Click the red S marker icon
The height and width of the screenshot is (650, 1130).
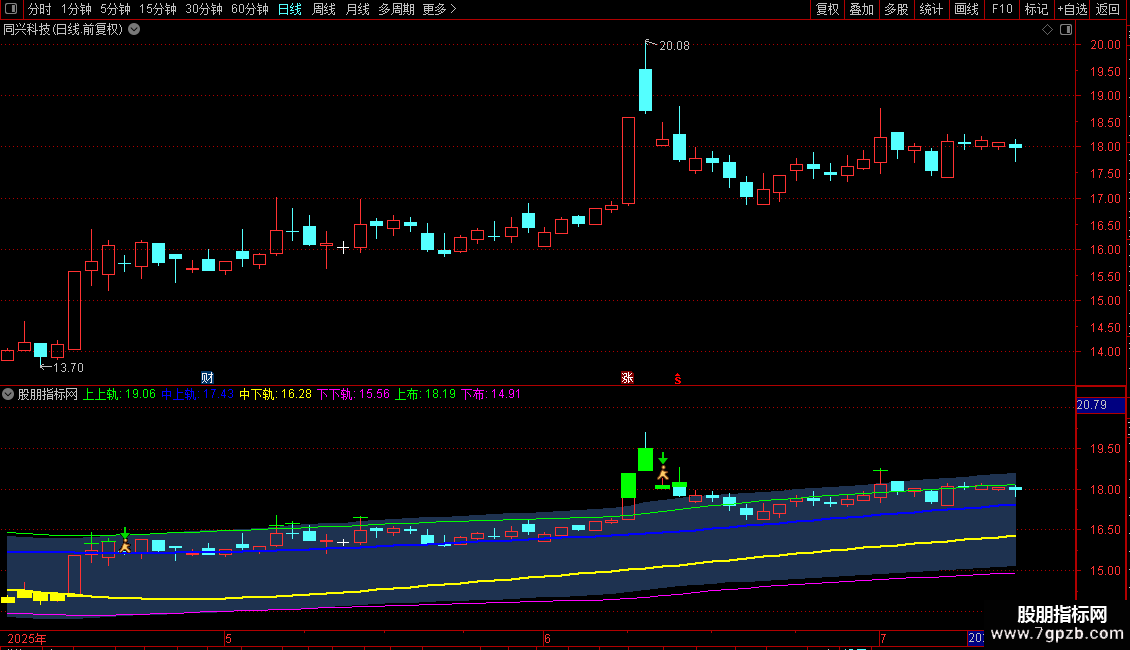point(677,378)
